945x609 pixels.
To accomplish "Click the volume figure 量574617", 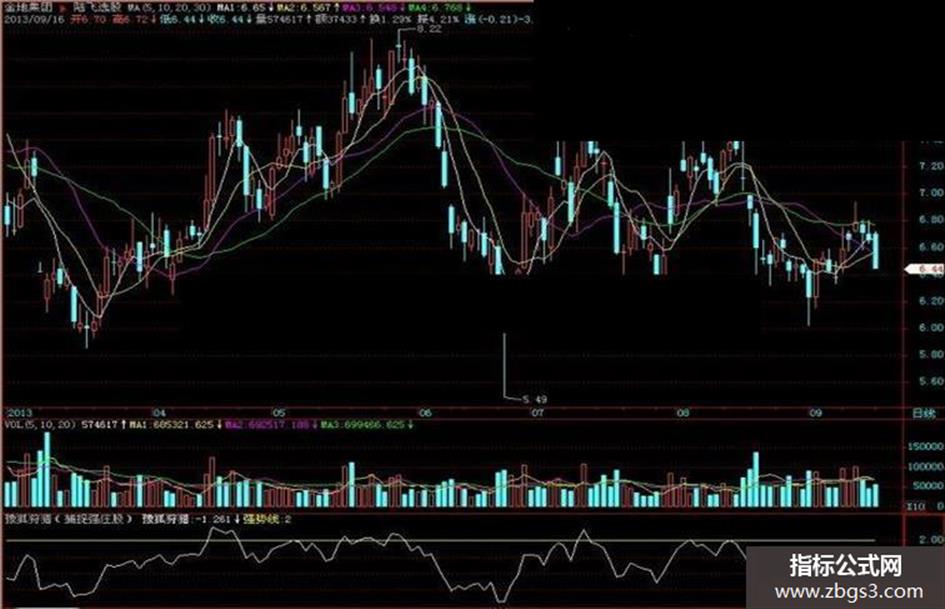I will (x=282, y=19).
